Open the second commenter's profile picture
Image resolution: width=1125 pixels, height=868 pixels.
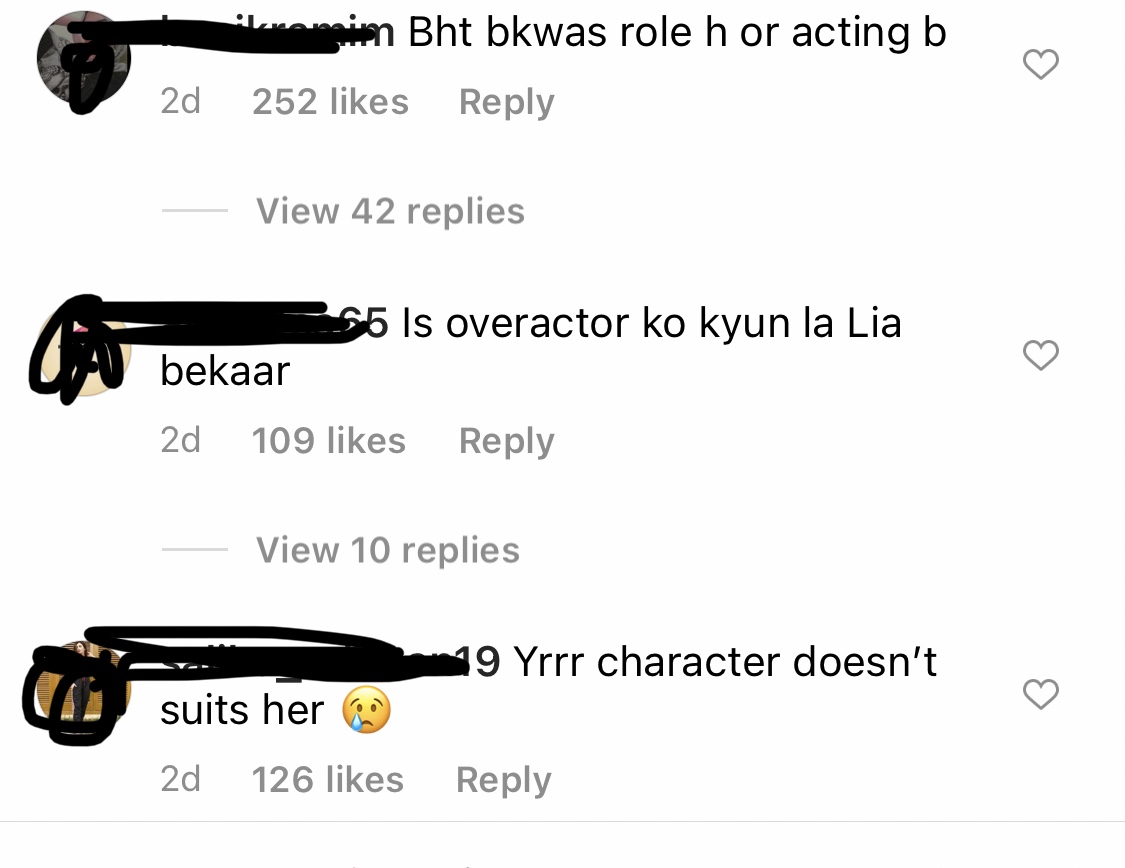point(83,349)
